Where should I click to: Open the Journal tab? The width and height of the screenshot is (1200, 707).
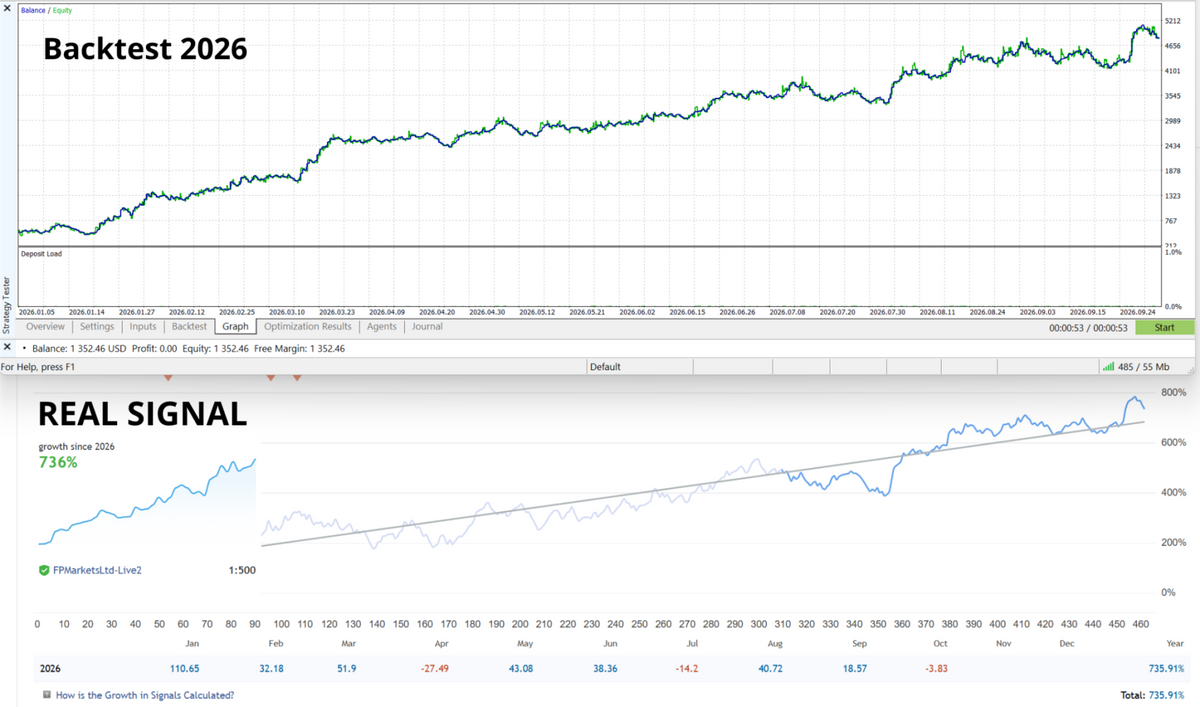pos(427,326)
